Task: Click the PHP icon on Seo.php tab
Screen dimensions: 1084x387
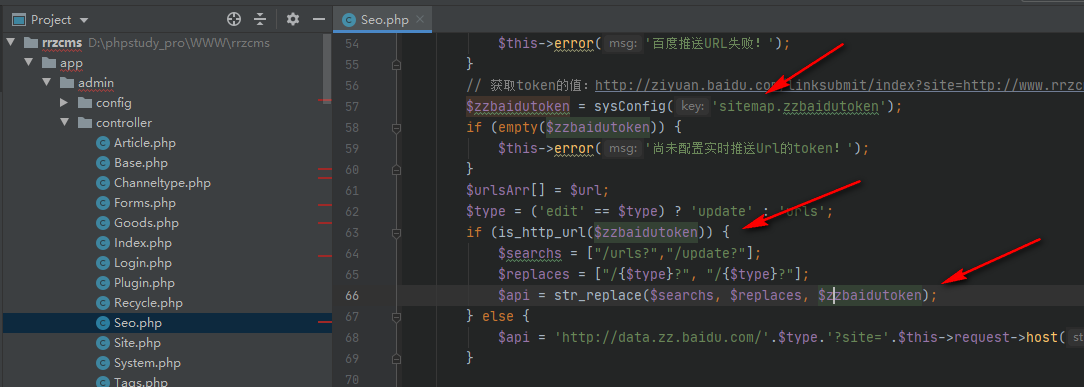Action: [350, 19]
